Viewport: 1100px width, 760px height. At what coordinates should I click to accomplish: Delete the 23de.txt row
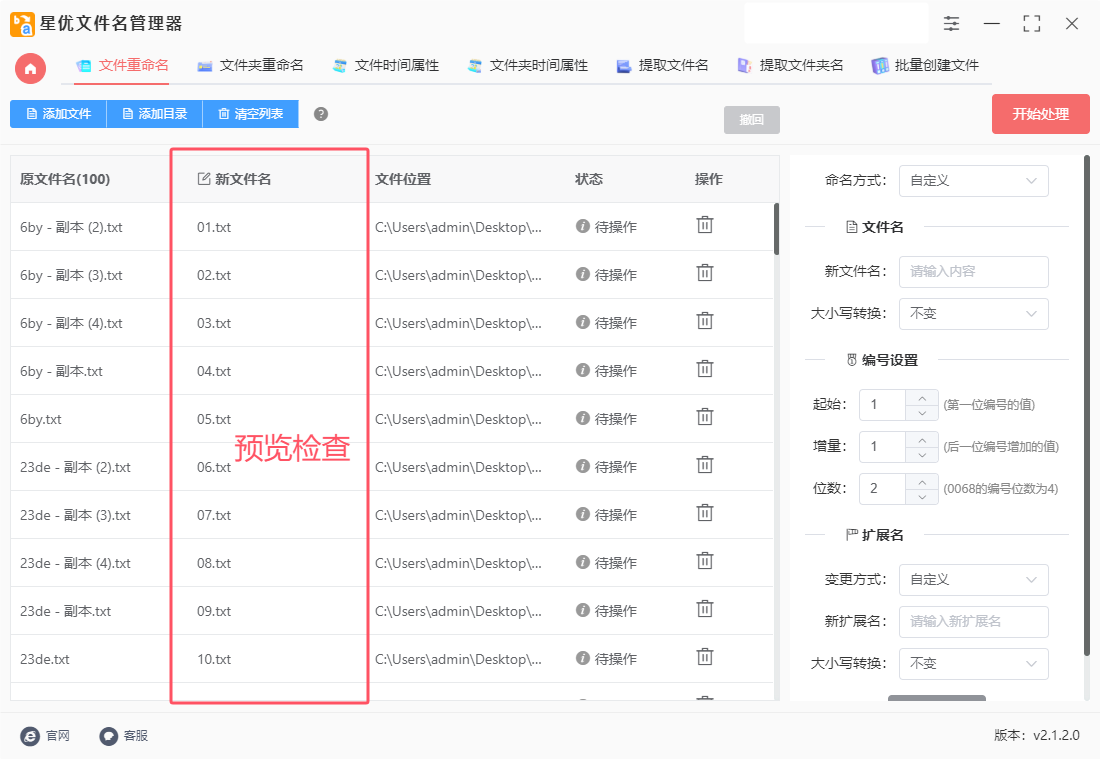point(704,658)
